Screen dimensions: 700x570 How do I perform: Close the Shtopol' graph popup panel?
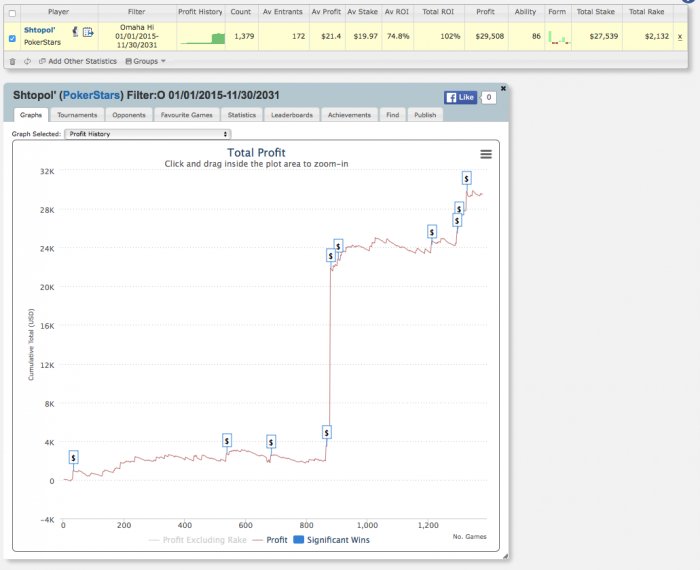[x=503, y=88]
